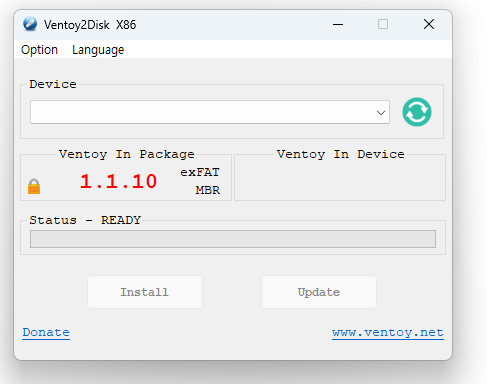Minimize the Ventoy2Disk window

click(338, 24)
